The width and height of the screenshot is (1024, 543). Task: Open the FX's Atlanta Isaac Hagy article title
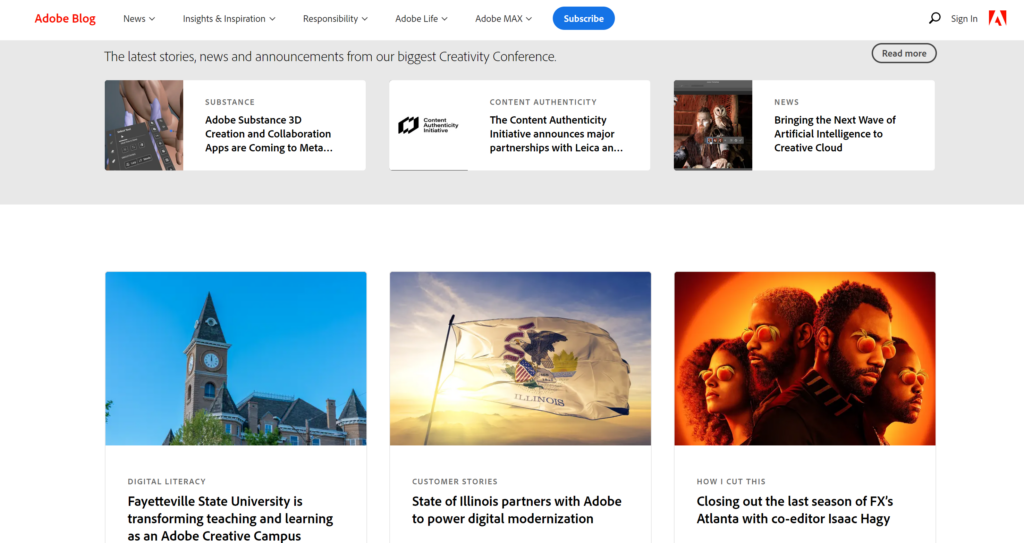(795, 510)
